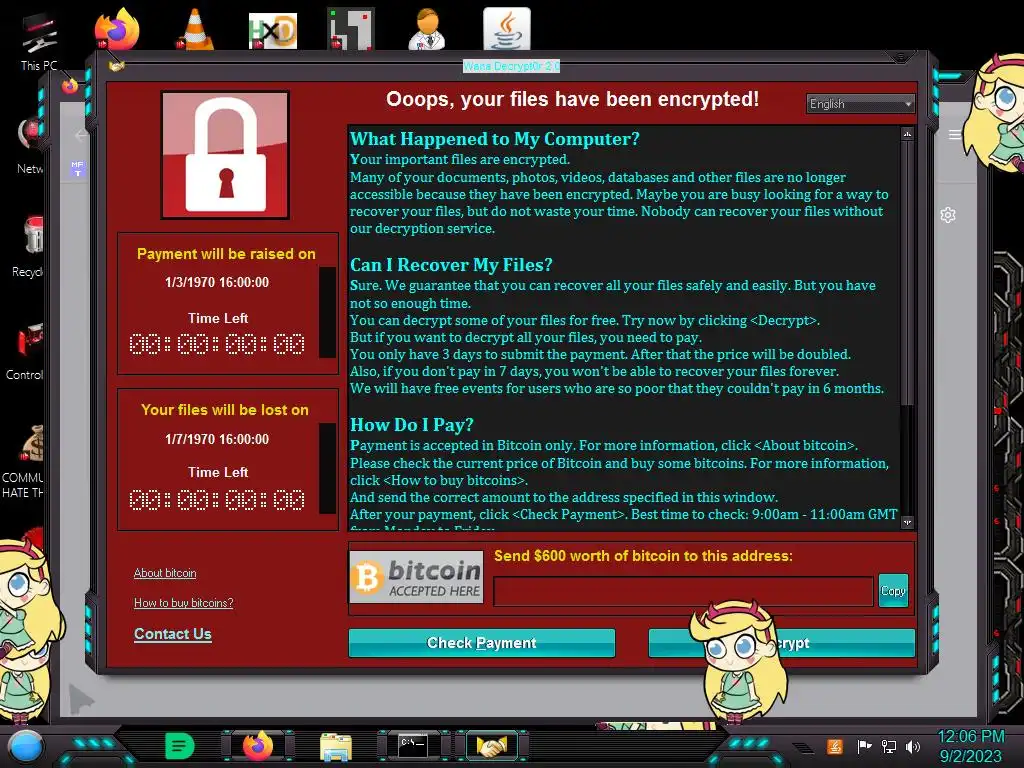Click the volume speaker tray icon

tap(913, 746)
